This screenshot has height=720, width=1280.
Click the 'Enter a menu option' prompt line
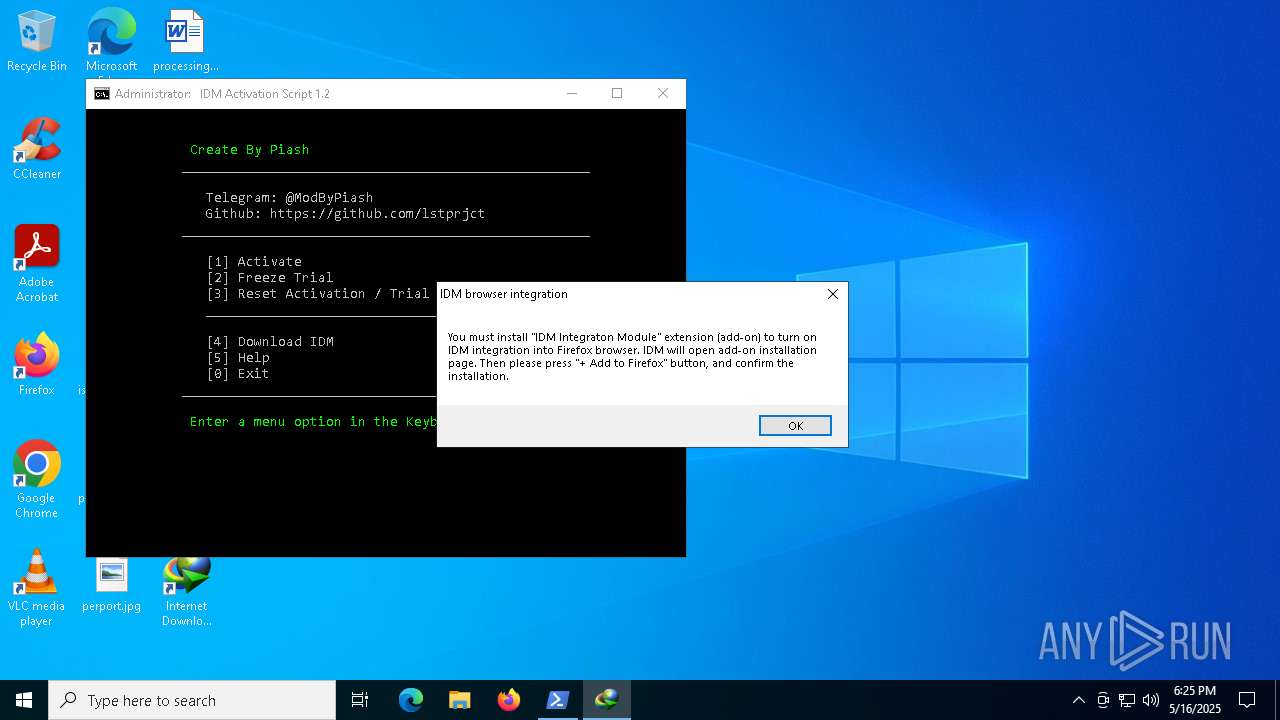pyautogui.click(x=313, y=422)
